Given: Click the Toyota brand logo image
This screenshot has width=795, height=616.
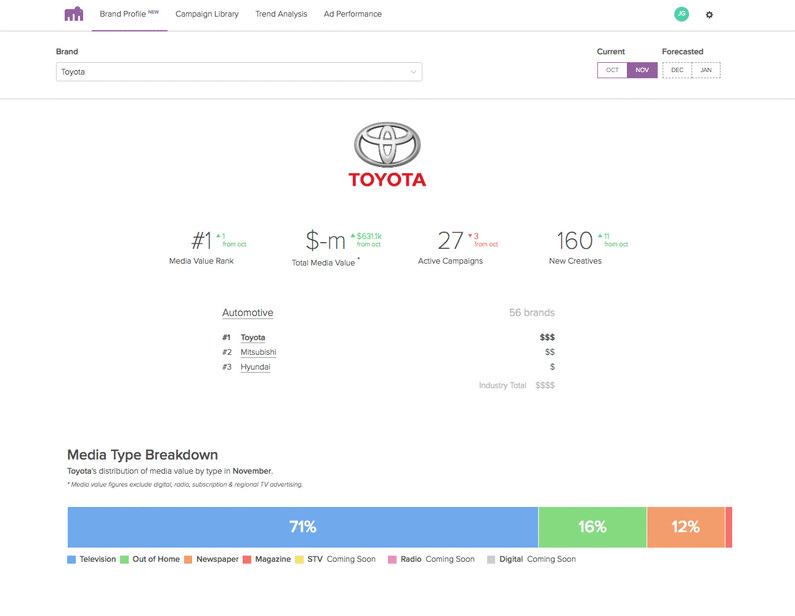Looking at the screenshot, I should click(387, 155).
